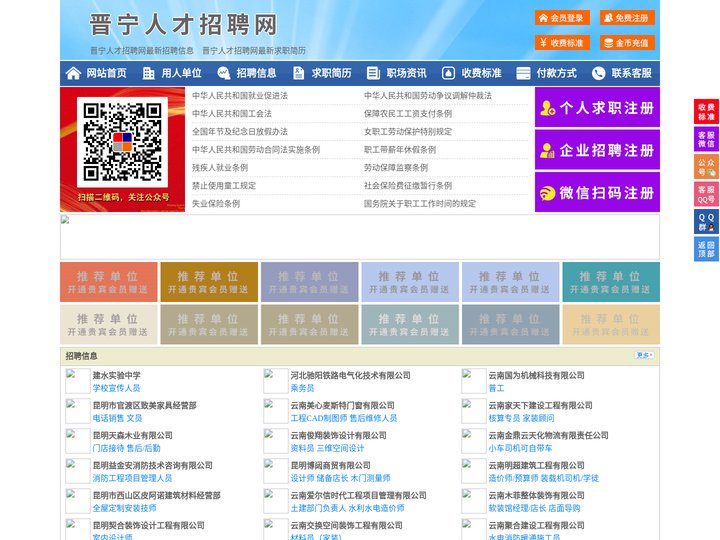The width and height of the screenshot is (720, 540).
Task: Click the 更多 link in 招聘信息 header
Action: click(644, 355)
